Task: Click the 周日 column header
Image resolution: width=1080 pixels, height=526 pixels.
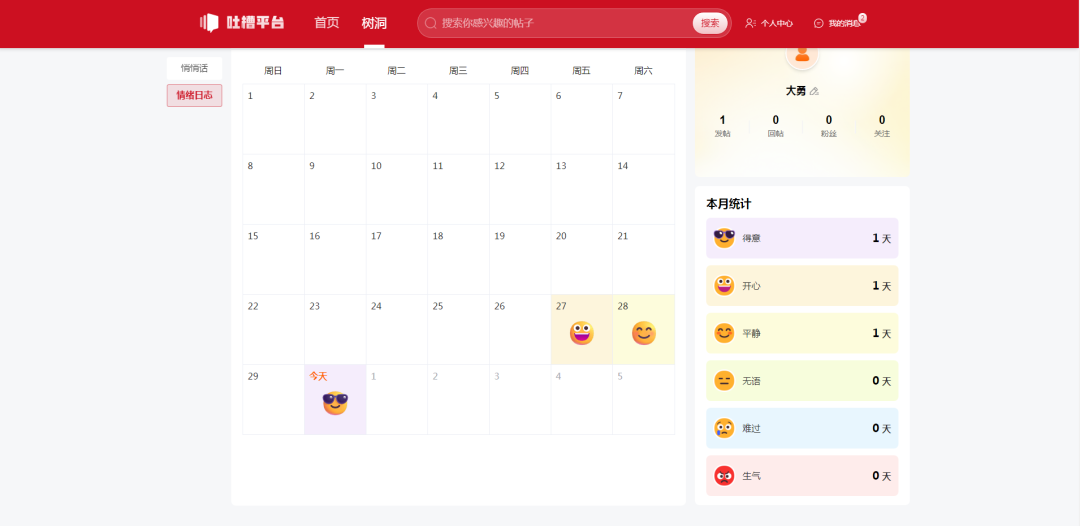Action: [273, 70]
